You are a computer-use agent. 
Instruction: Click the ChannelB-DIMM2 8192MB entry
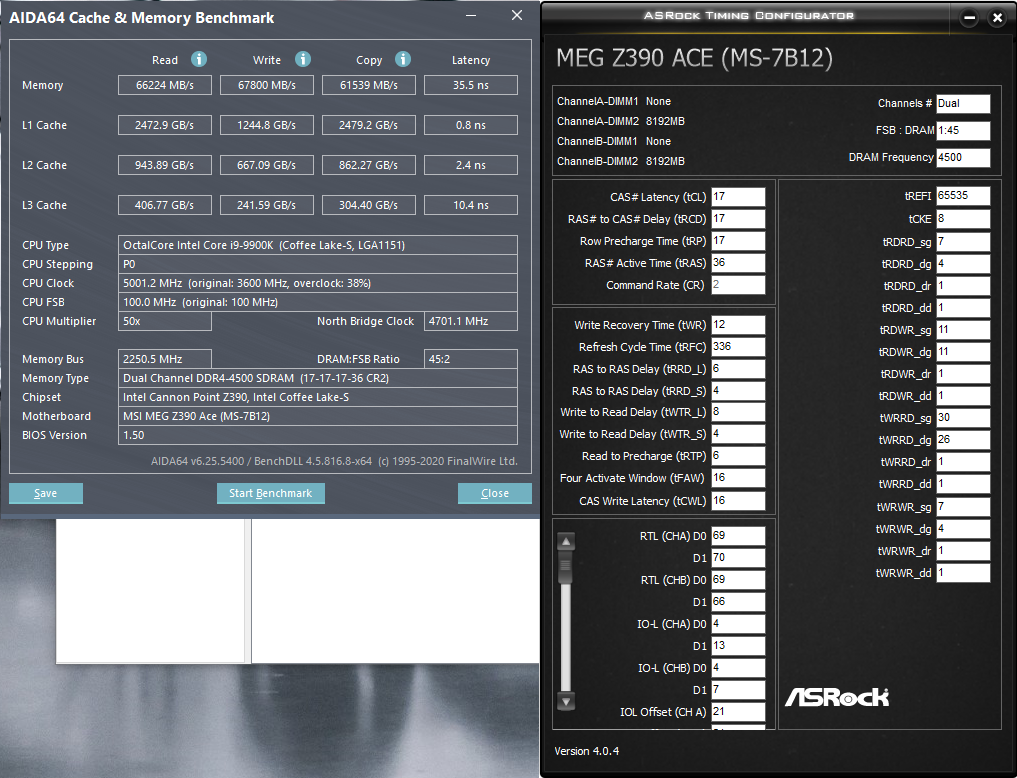click(621, 161)
